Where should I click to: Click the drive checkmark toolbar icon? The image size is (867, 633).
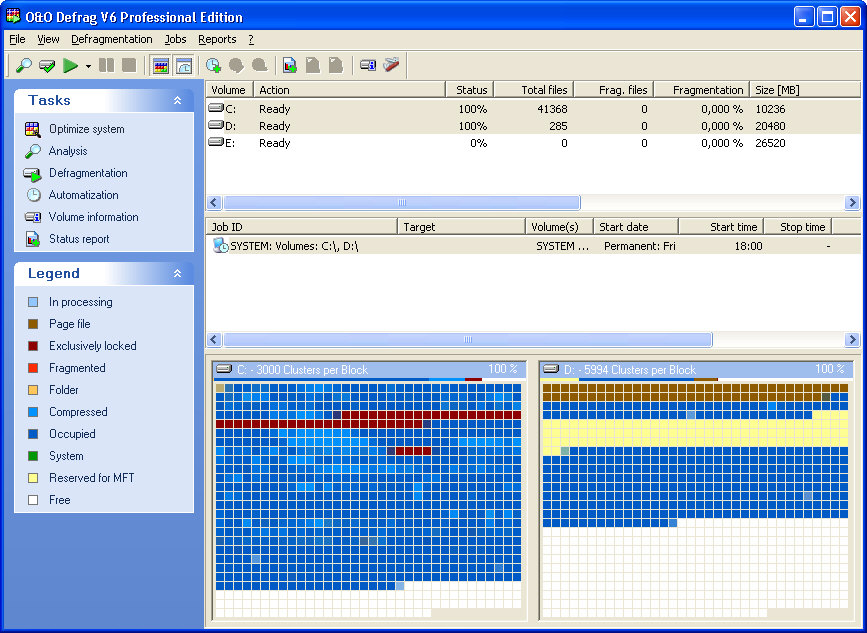tap(47, 65)
